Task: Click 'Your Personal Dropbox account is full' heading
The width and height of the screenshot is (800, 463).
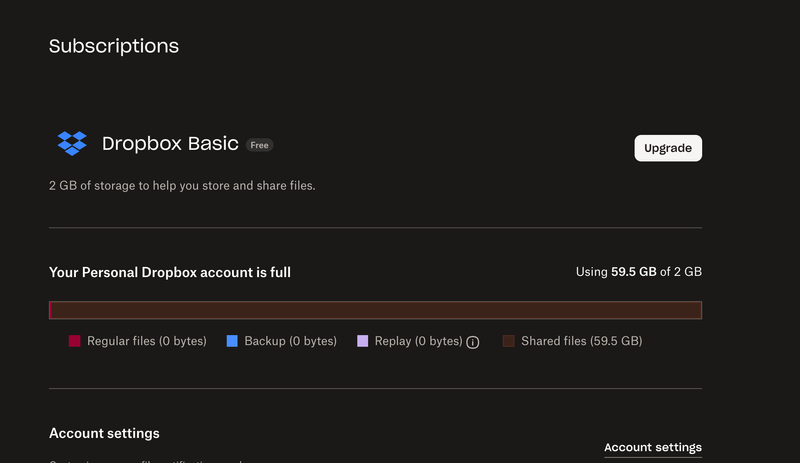Action: 170,272
